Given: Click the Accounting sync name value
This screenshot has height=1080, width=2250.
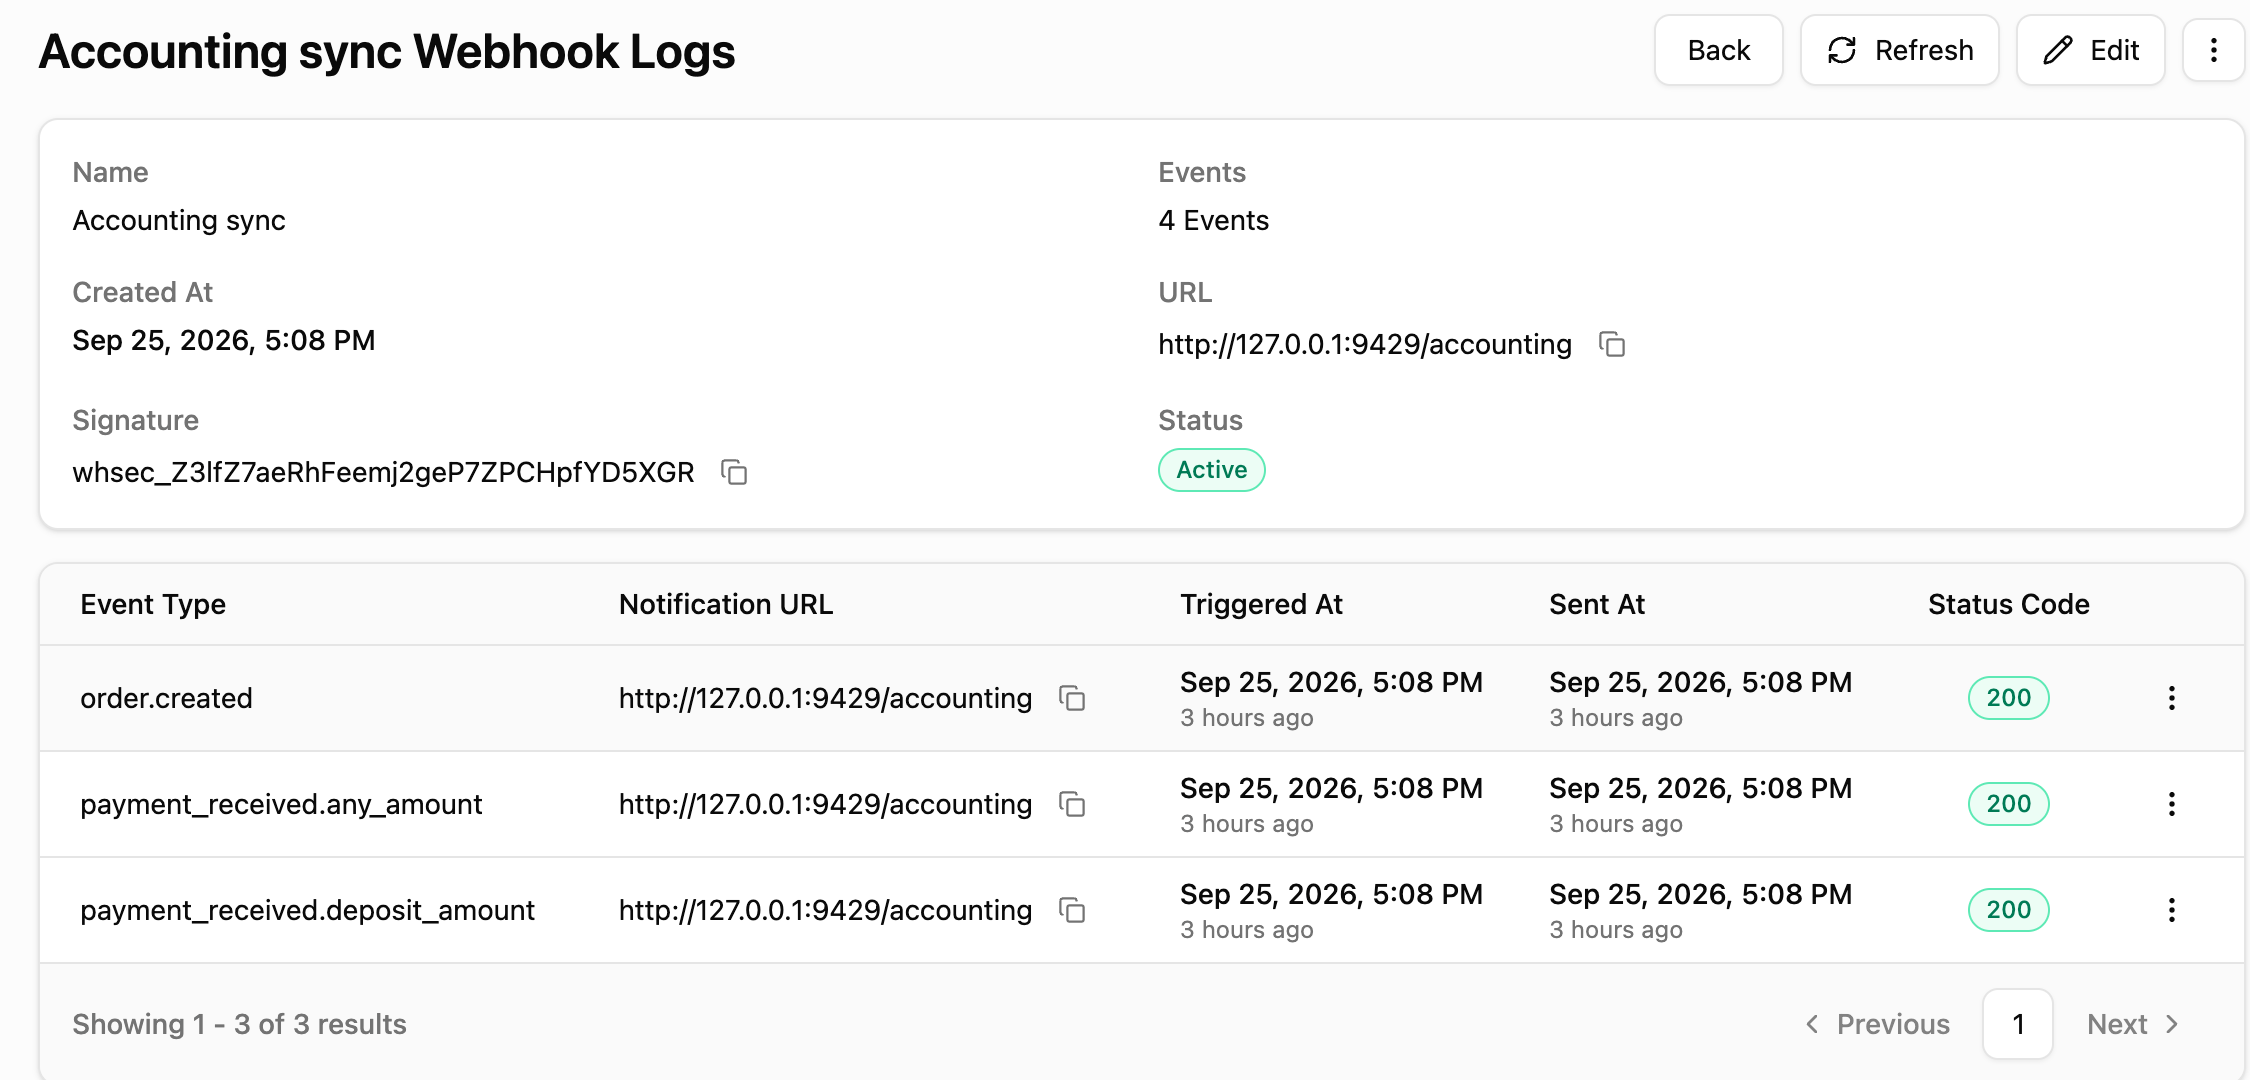Looking at the screenshot, I should [x=179, y=220].
